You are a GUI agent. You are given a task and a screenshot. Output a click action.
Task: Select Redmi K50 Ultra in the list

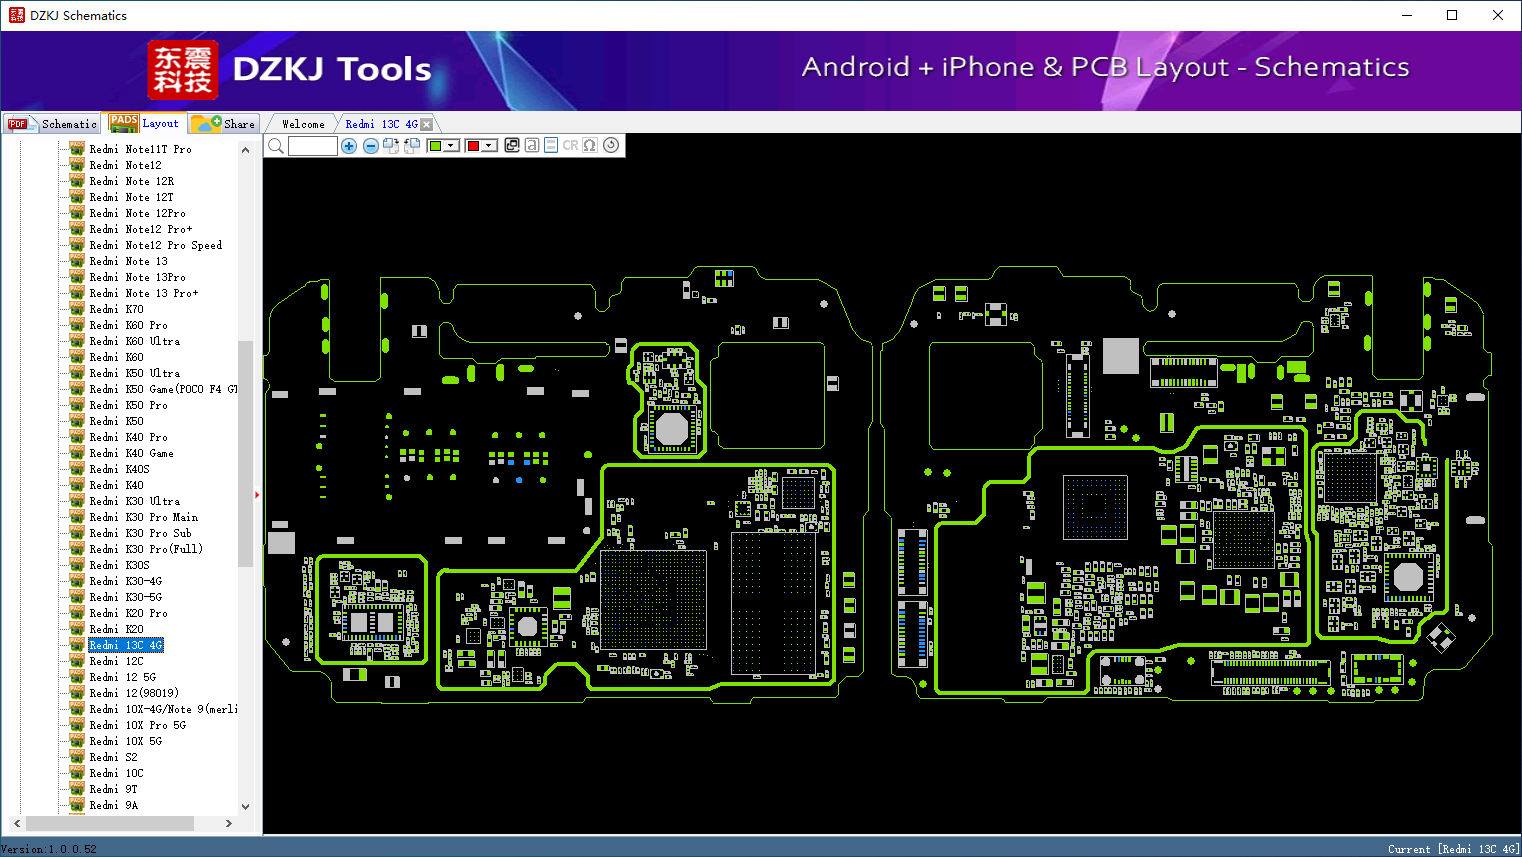point(134,373)
